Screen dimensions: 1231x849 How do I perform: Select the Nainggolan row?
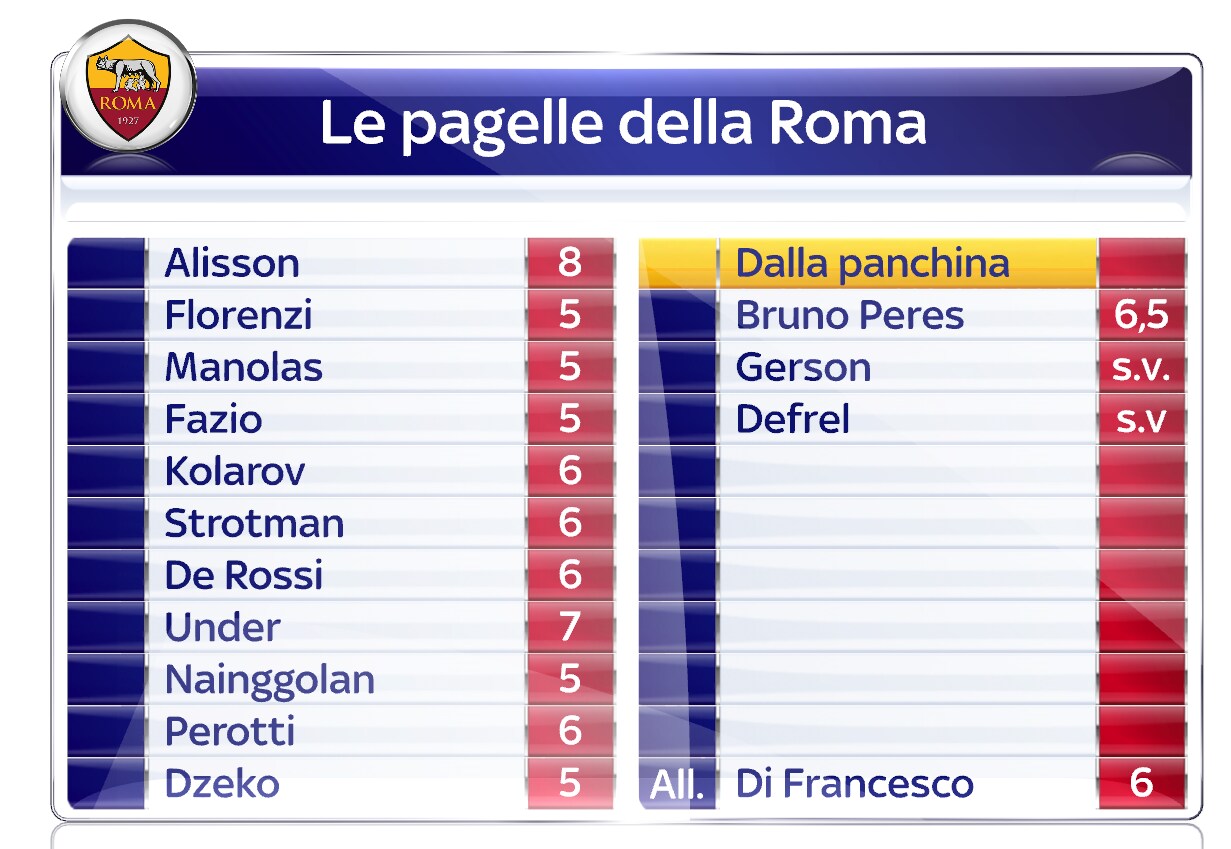point(340,679)
